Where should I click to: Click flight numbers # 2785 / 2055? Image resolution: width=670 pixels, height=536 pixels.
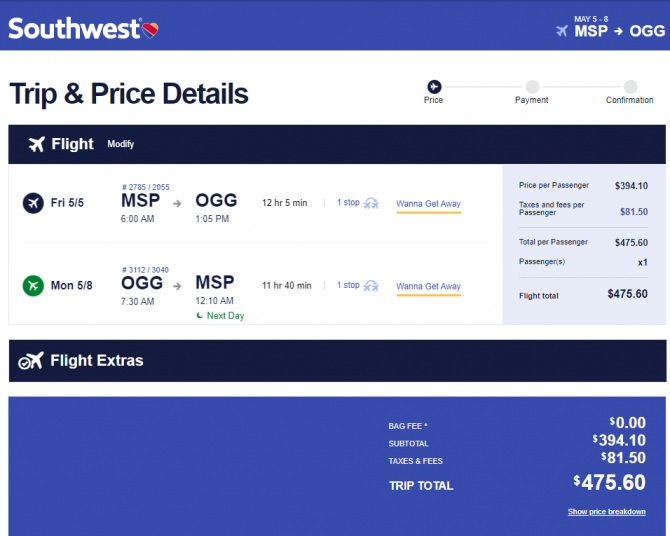(x=146, y=187)
